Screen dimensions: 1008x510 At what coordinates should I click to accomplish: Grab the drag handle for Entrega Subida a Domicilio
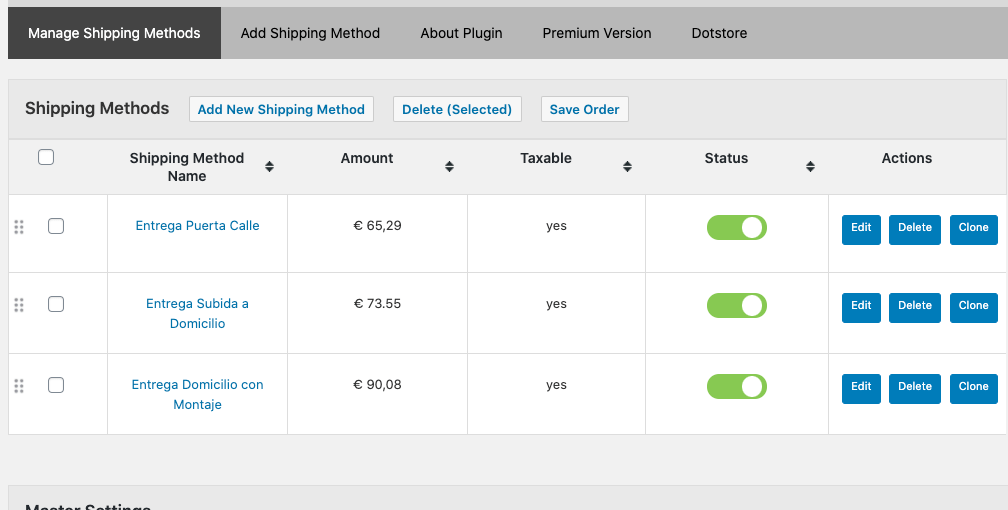[x=19, y=305]
